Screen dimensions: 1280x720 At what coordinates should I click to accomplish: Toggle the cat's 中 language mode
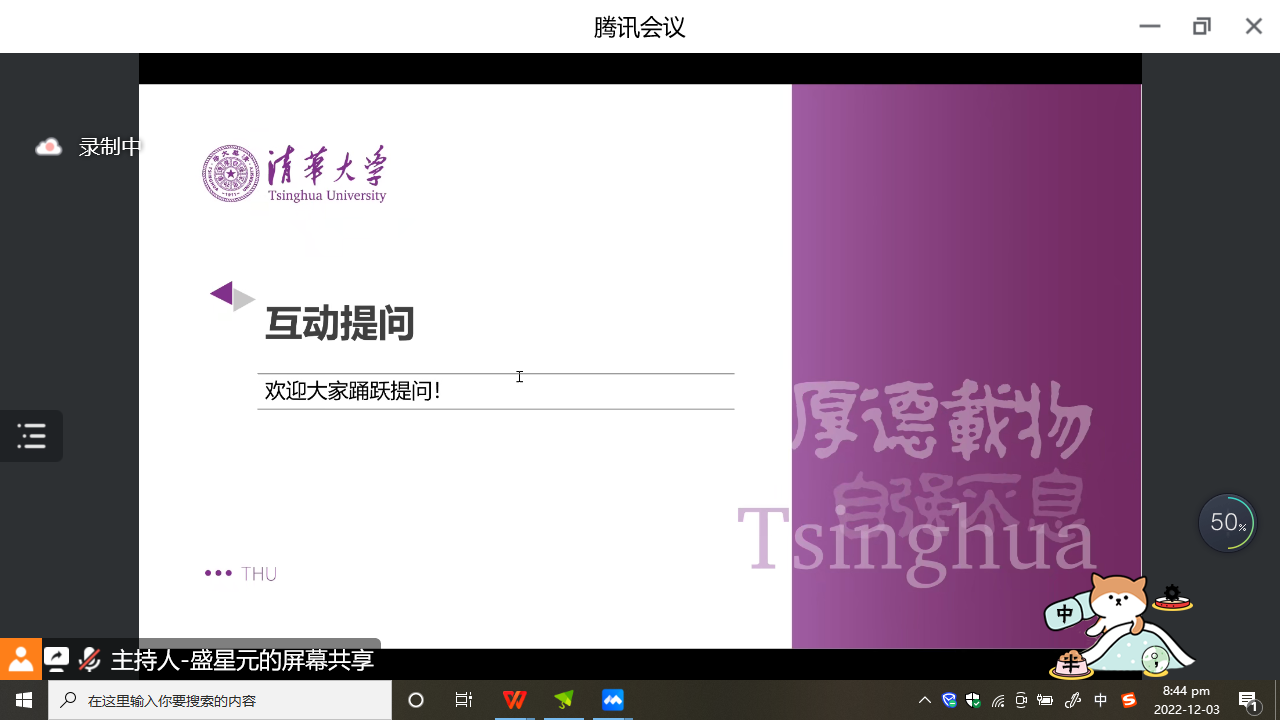(x=1065, y=613)
